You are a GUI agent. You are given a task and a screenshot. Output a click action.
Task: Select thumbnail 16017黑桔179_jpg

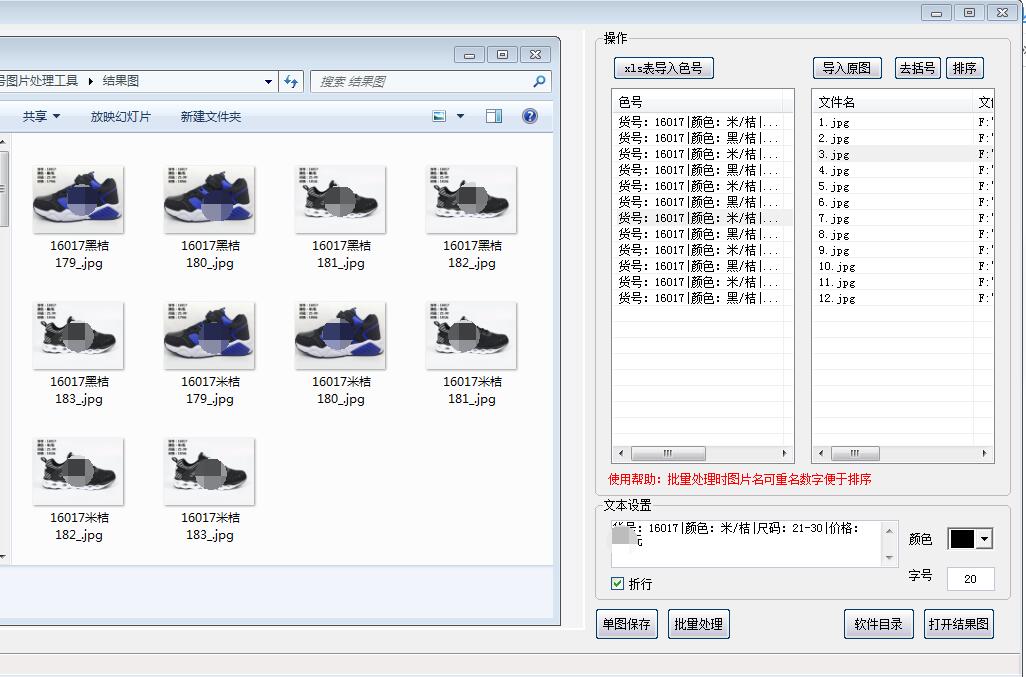pyautogui.click(x=79, y=218)
